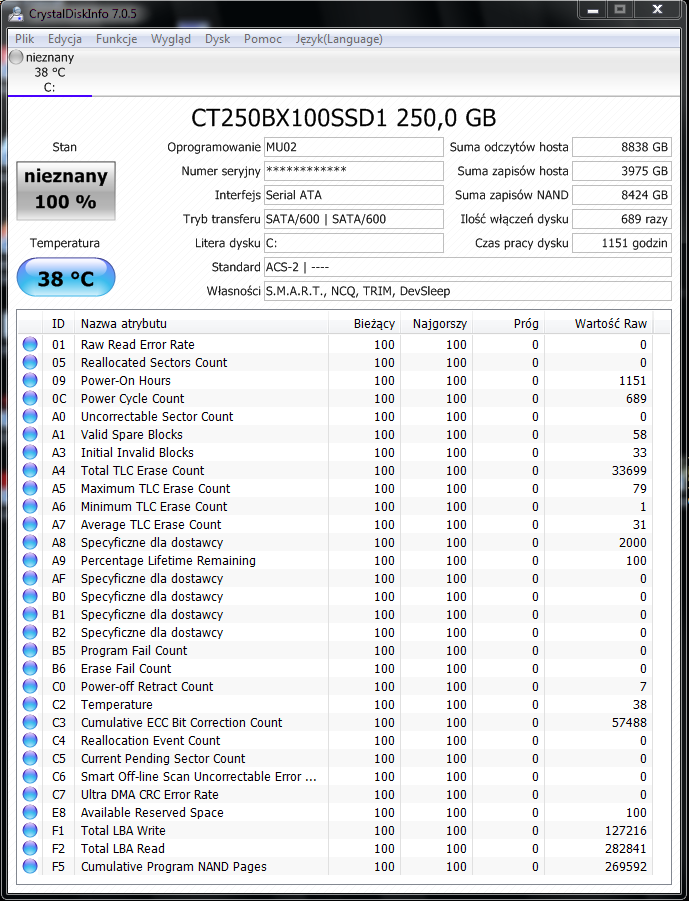Open the Pomoc menu
689x901 pixels.
[x=263, y=39]
